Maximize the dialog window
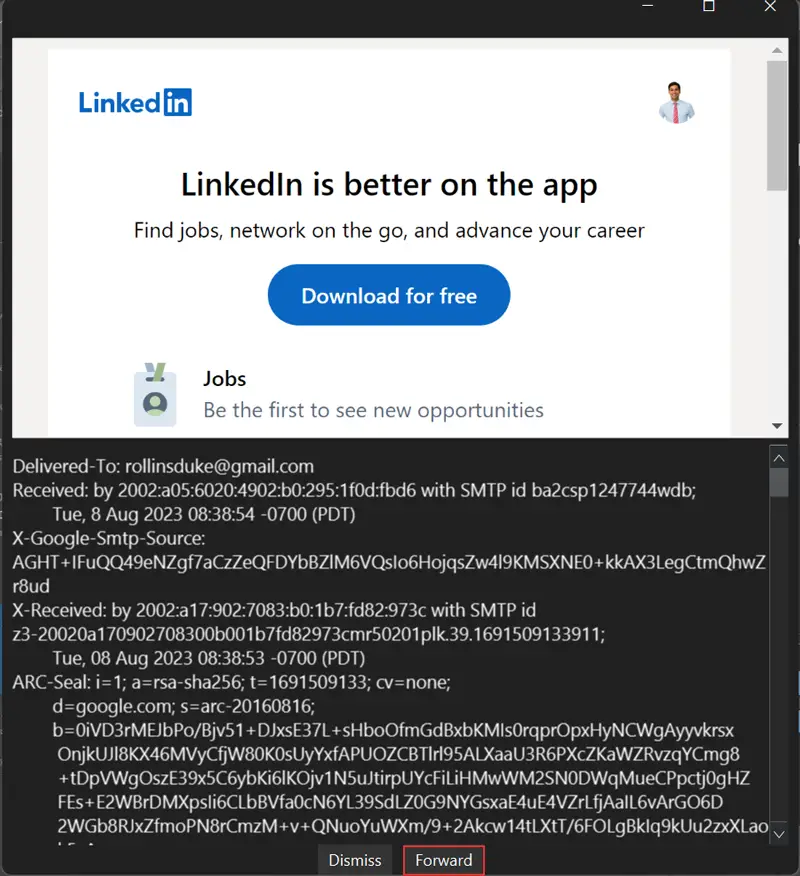Screen dimensions: 800x876 pos(709,6)
